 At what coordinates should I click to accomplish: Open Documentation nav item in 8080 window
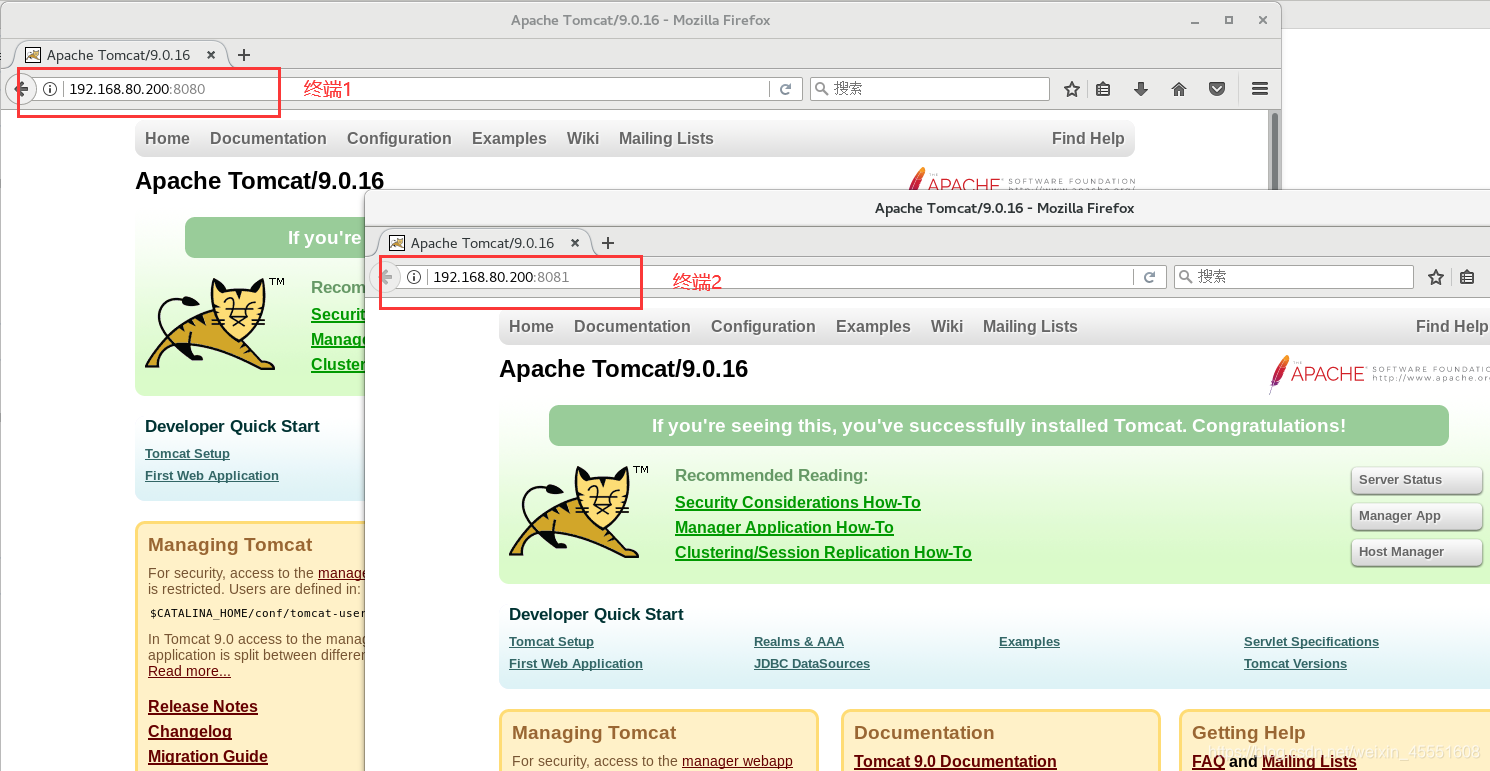(x=268, y=139)
